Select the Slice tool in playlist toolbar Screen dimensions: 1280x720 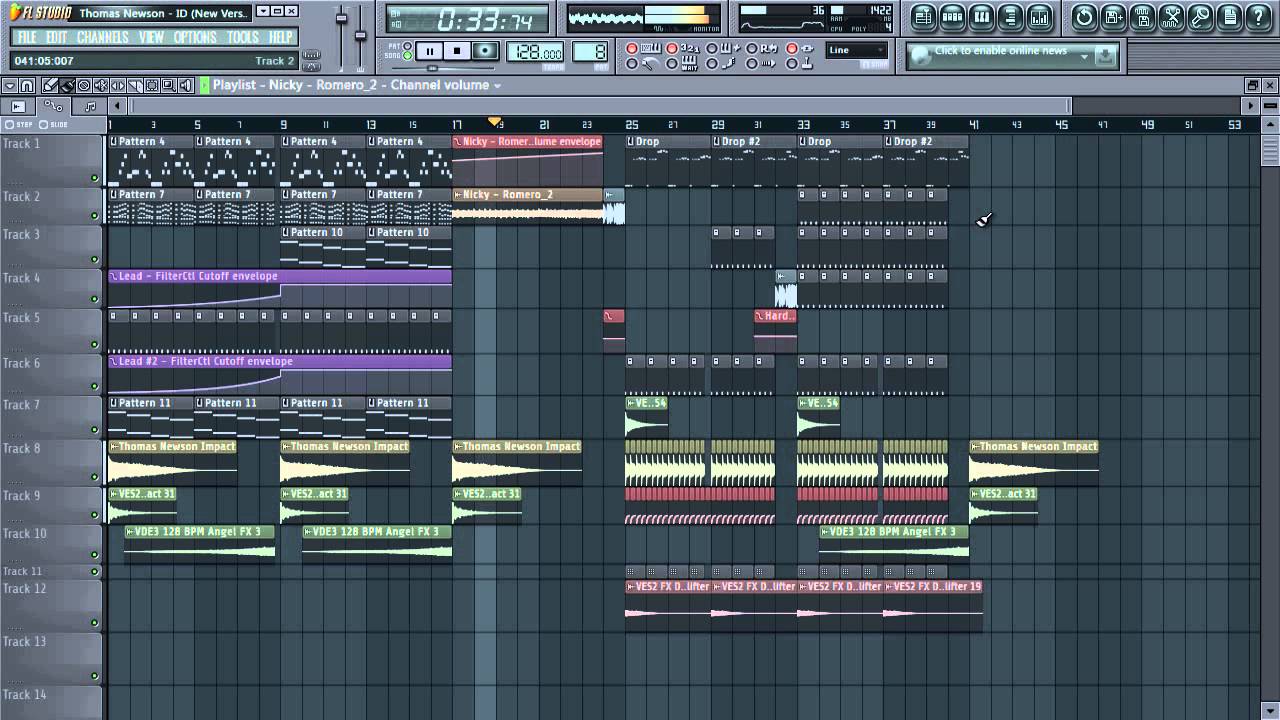coord(135,85)
